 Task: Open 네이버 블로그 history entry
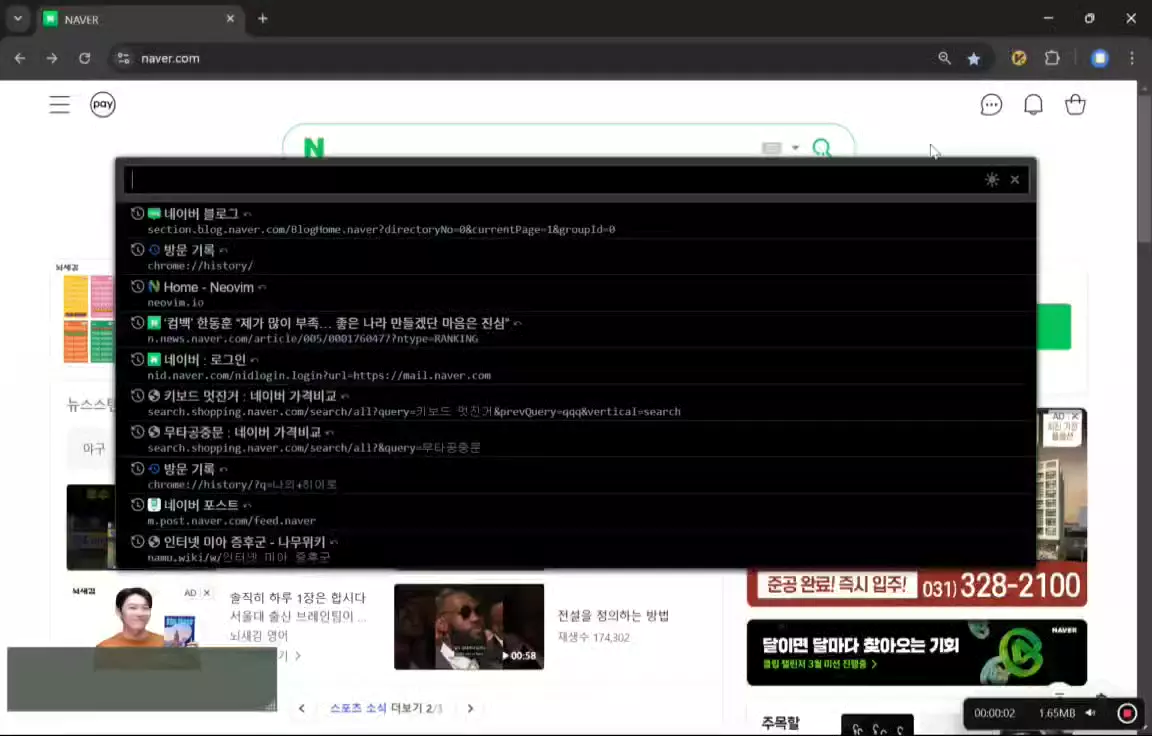coord(576,220)
